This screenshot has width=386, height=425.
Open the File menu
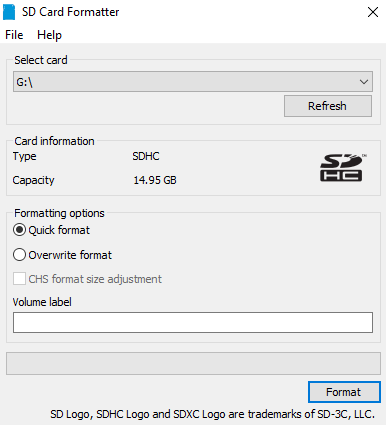[x=14, y=35]
